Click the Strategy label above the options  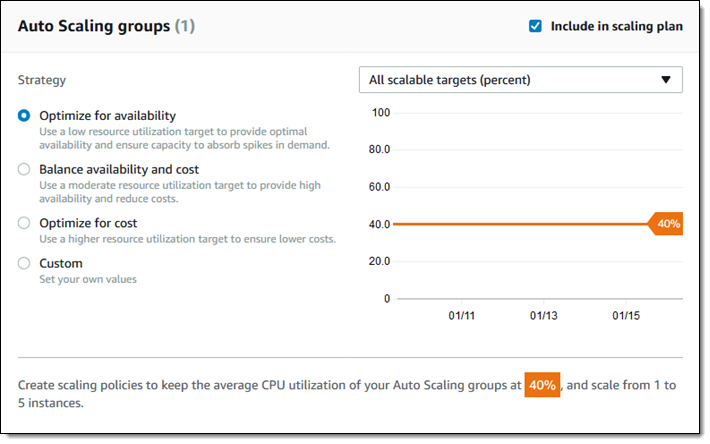click(x=42, y=80)
